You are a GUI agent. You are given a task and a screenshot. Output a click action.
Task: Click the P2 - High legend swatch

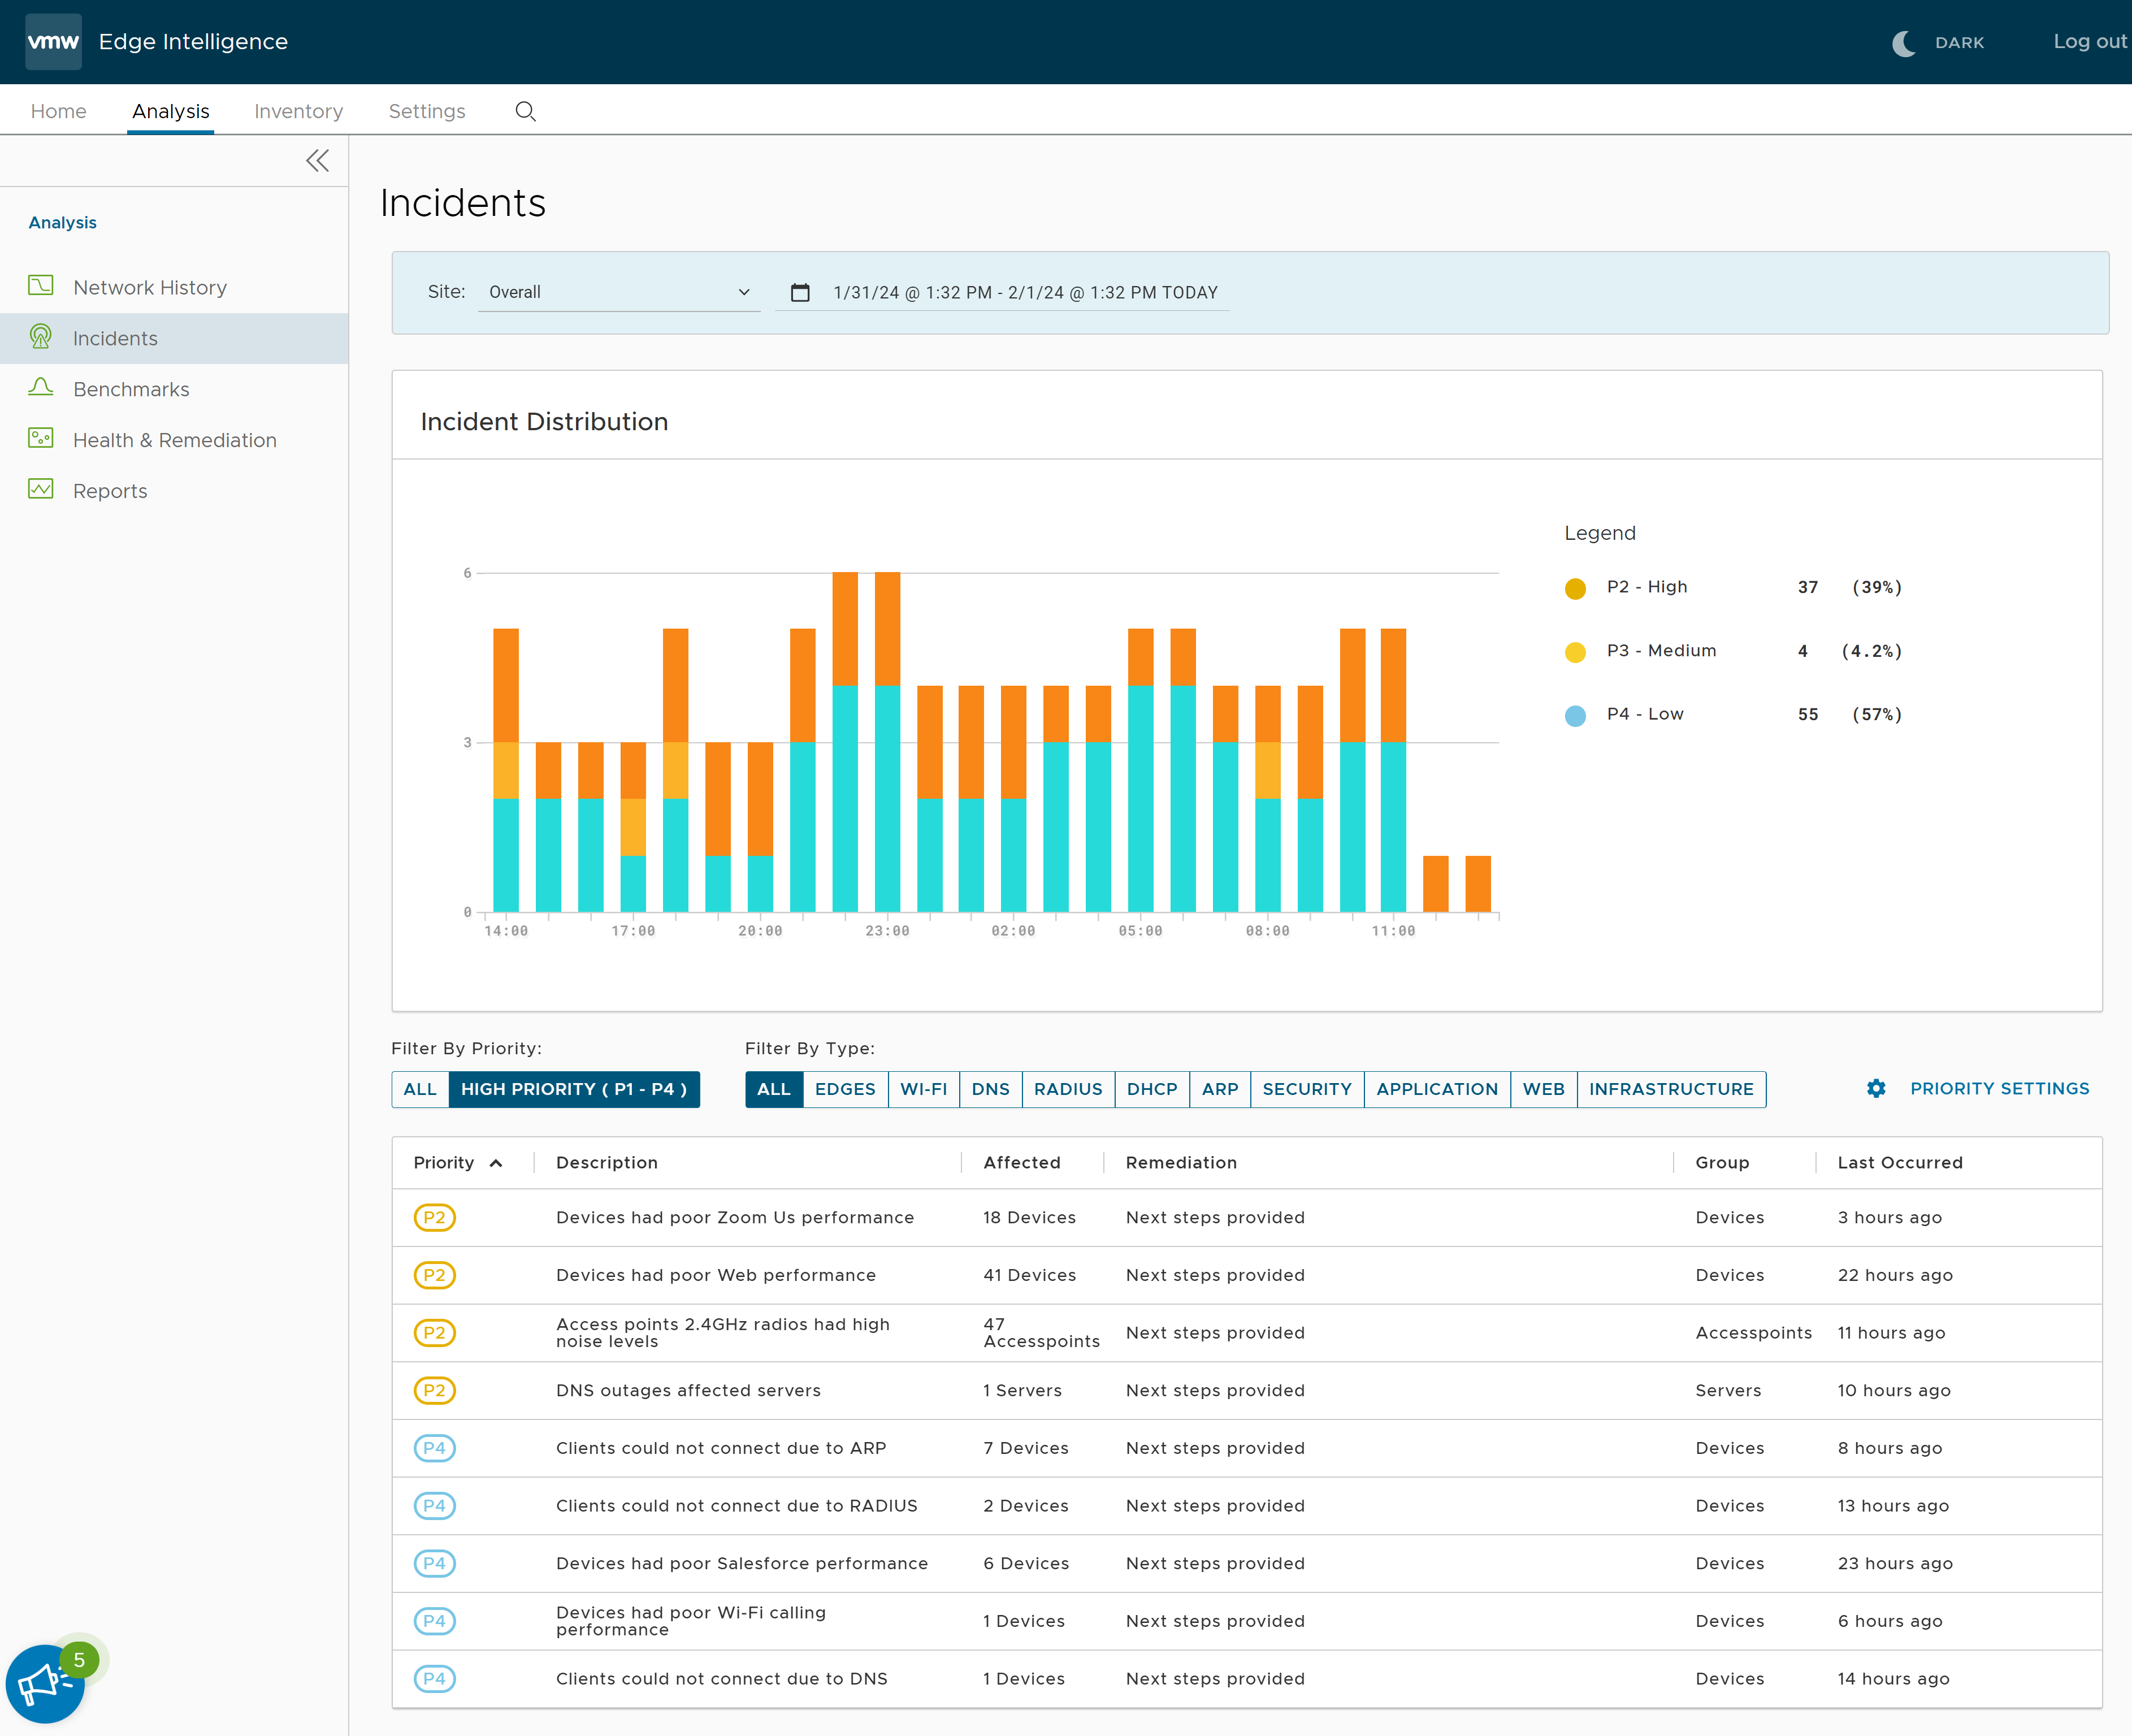click(x=1575, y=588)
